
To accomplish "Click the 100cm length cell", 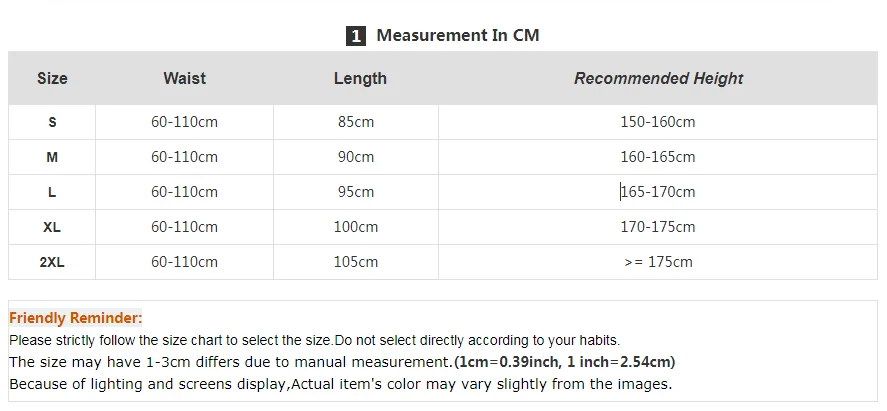I will [356, 227].
